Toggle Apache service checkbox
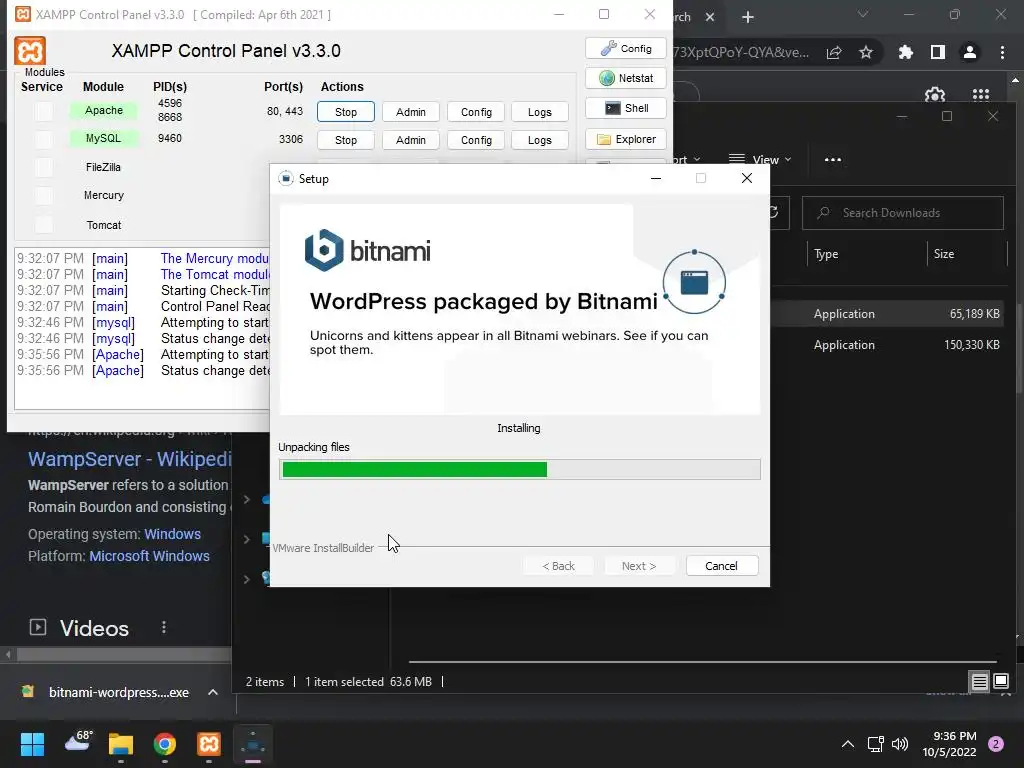Viewport: 1024px width, 768px height. [44, 111]
